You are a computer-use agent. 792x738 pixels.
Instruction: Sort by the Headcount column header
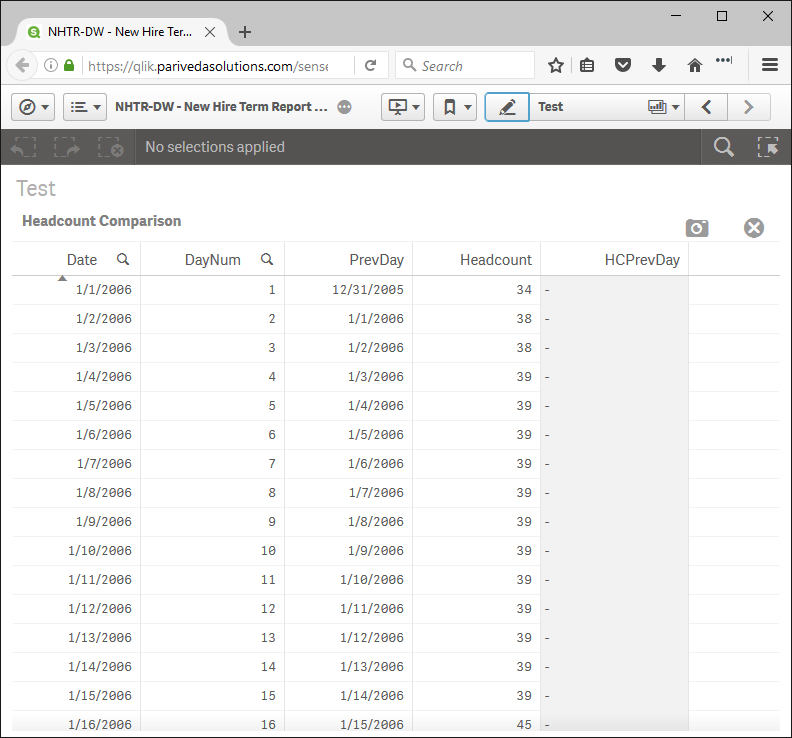(495, 260)
